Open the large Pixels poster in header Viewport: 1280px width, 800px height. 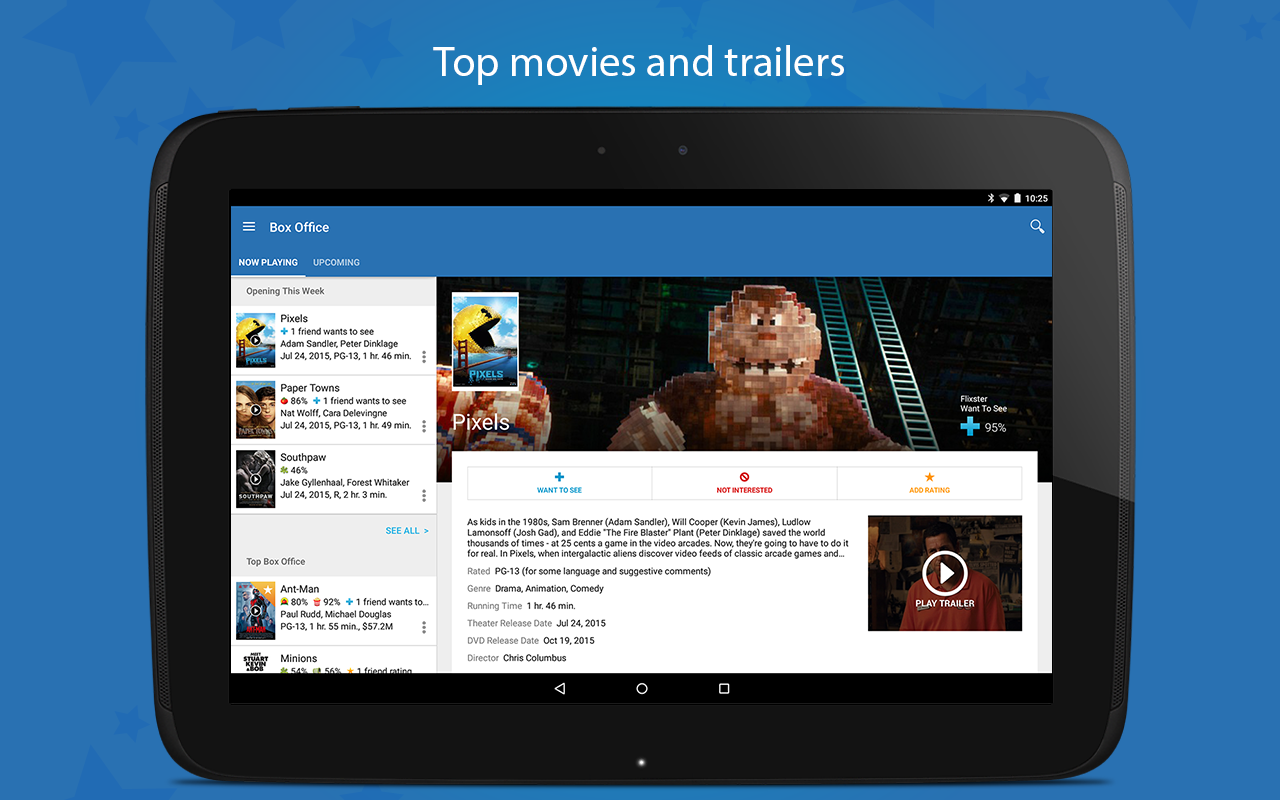point(485,340)
